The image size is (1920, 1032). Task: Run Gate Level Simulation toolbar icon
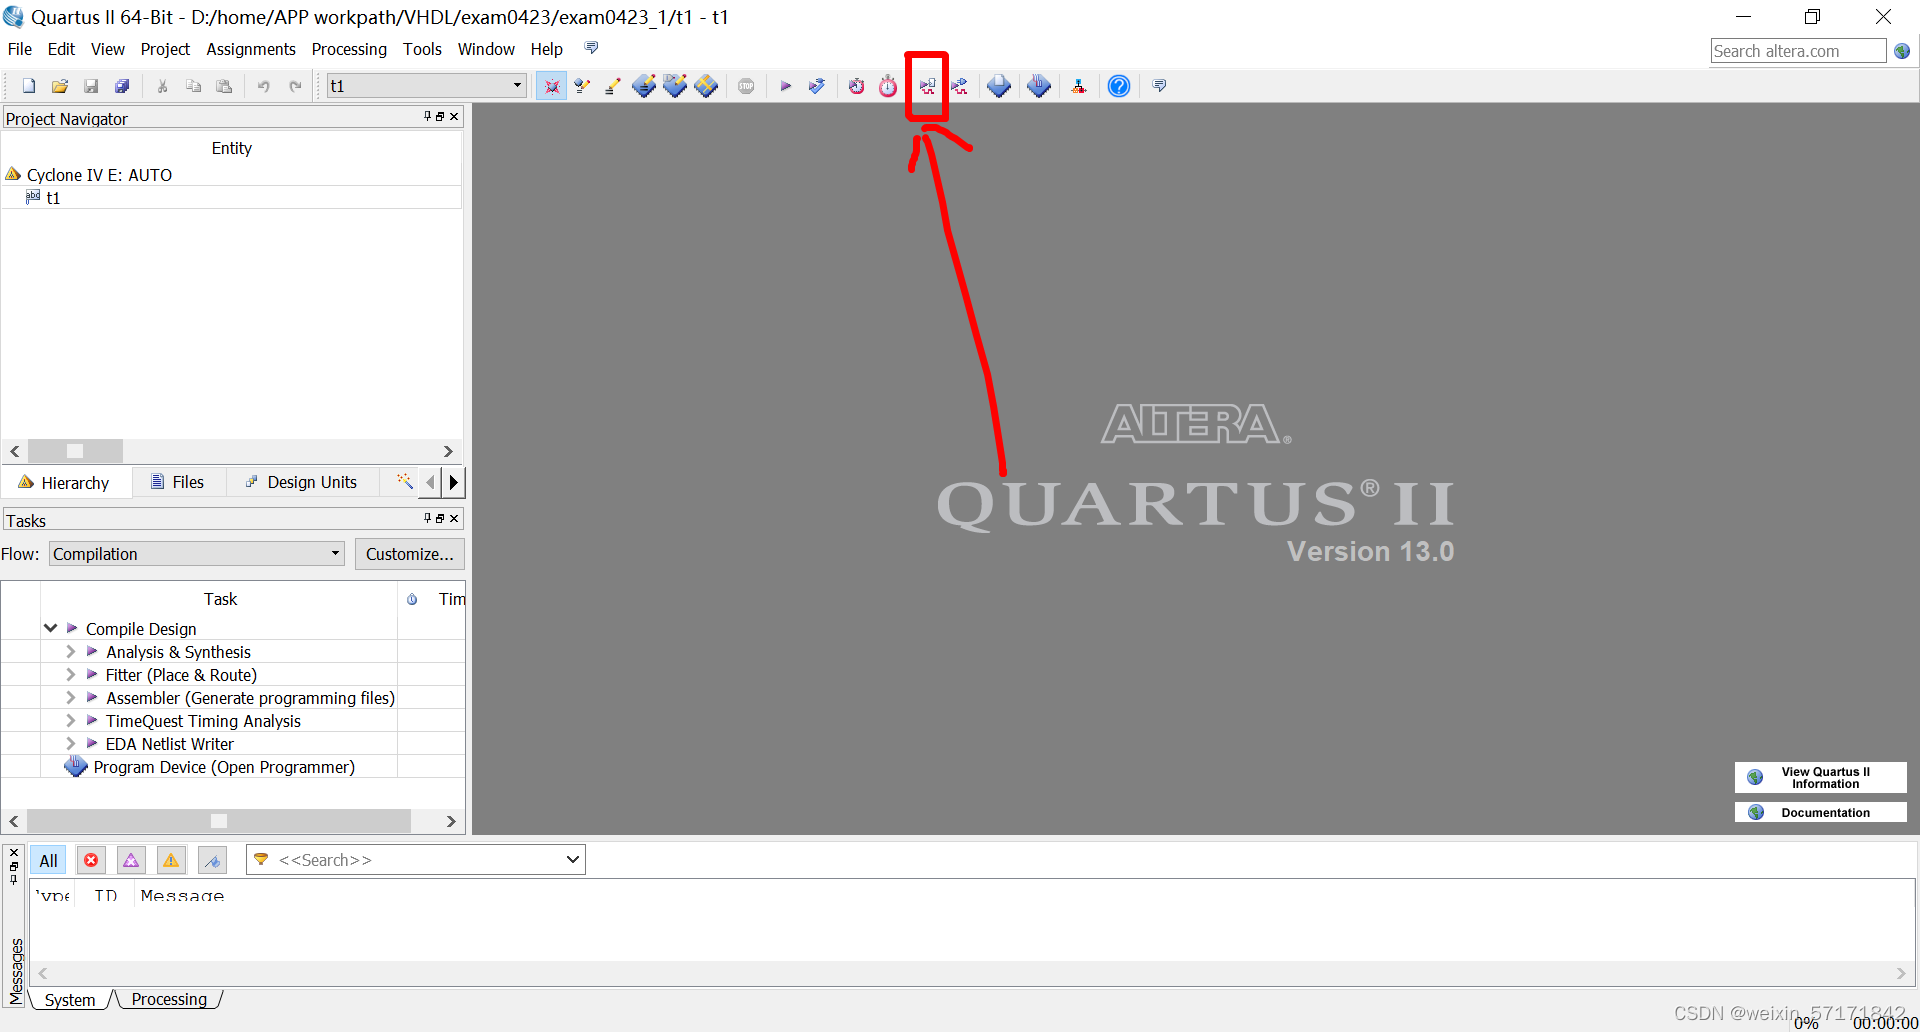tap(959, 86)
